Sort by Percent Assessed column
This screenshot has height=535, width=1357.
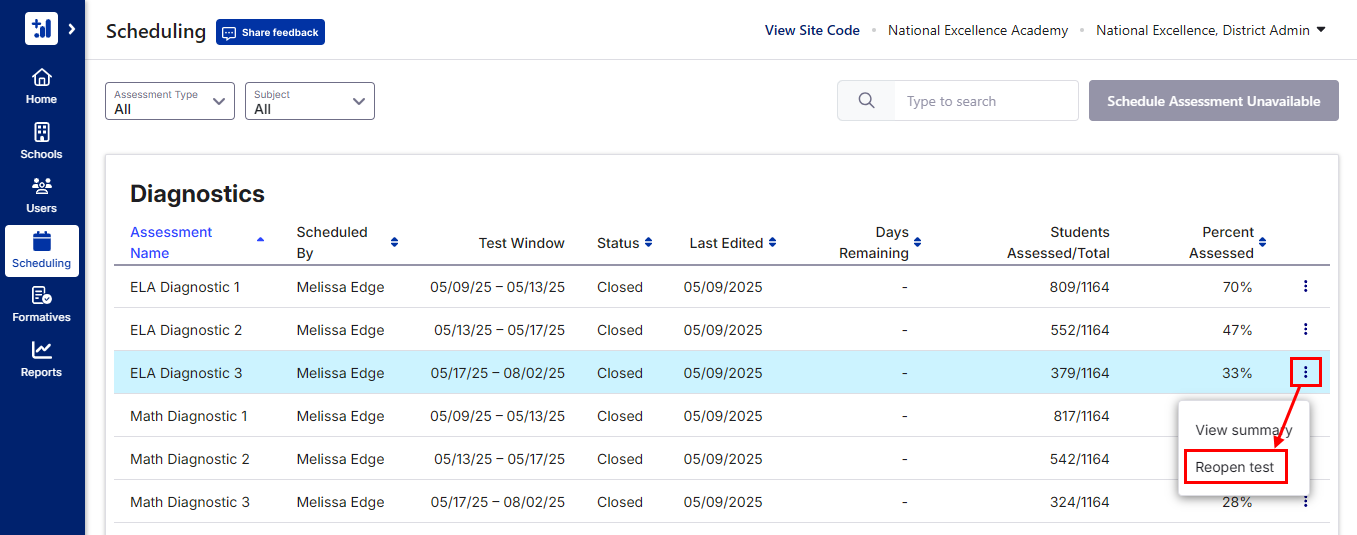[x=1227, y=242]
